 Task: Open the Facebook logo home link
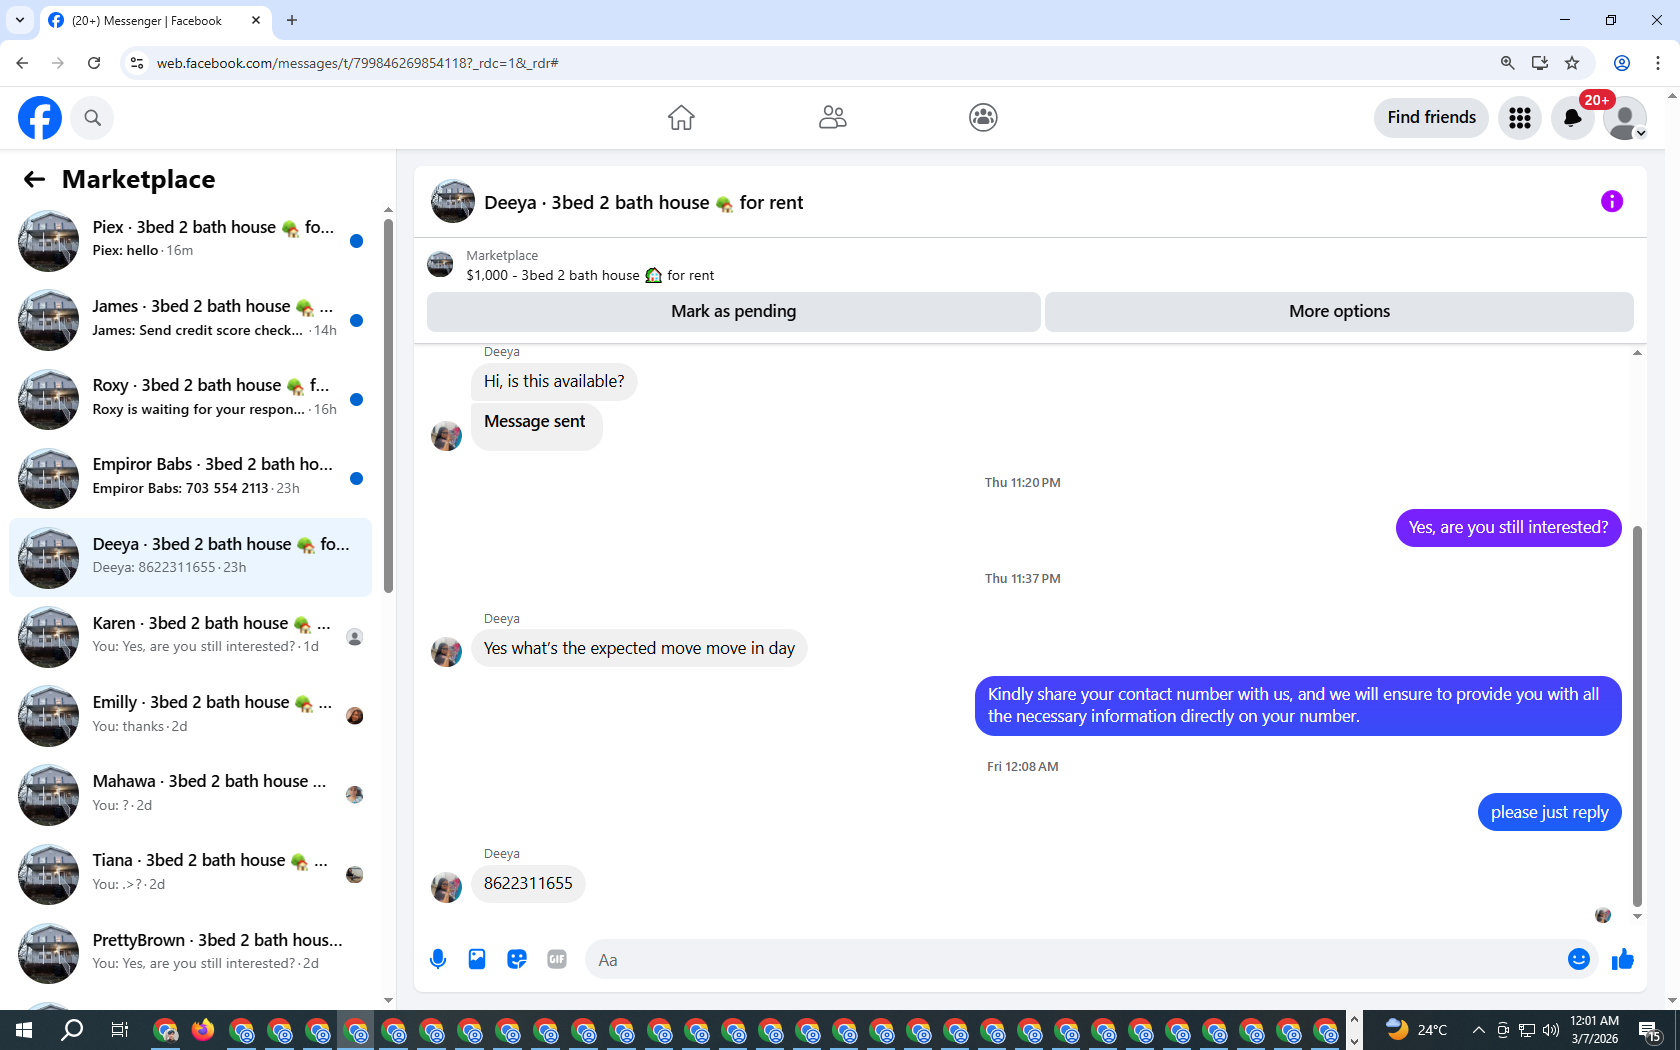coord(40,118)
